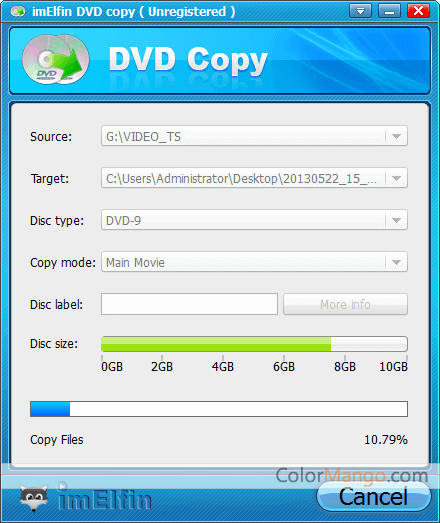Click the title bar app icon
The width and height of the screenshot is (440, 523).
click(18, 12)
